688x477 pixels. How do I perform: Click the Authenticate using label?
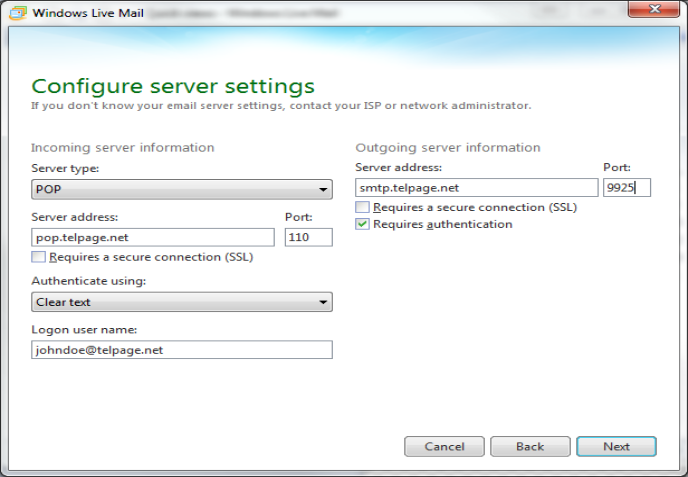pyautogui.click(x=88, y=281)
